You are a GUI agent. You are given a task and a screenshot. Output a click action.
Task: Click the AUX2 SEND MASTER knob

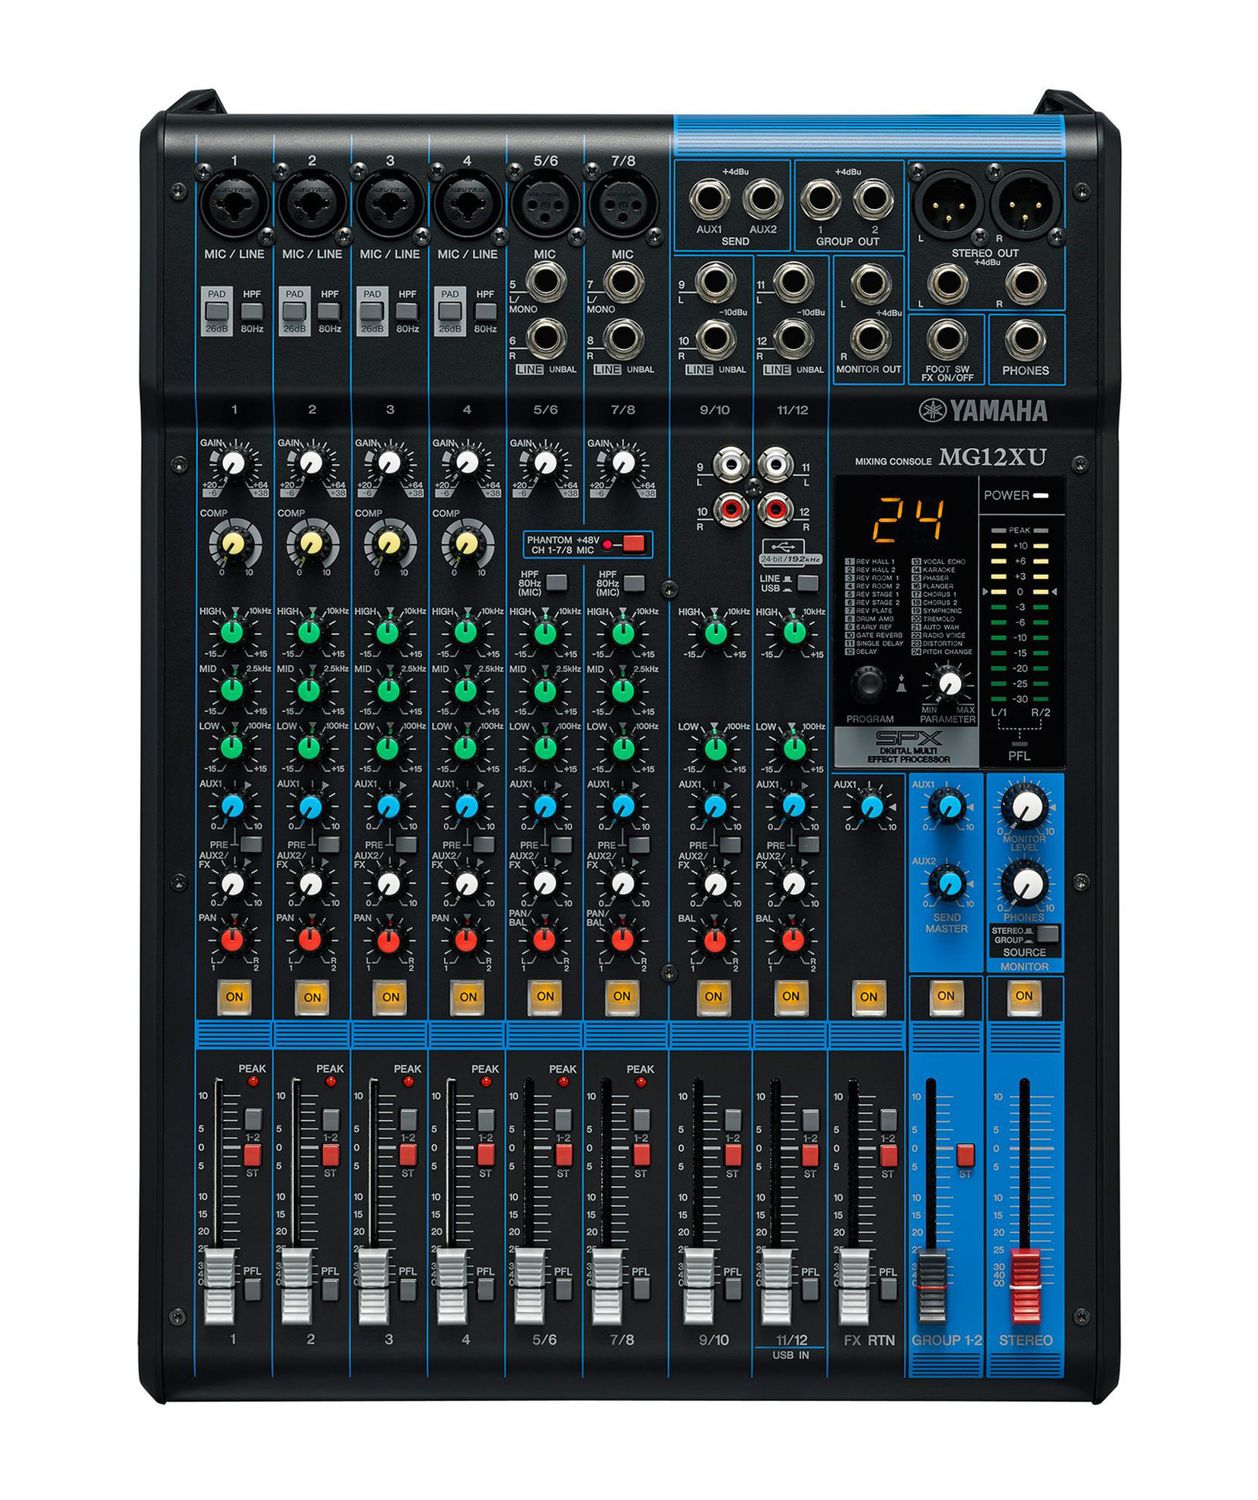point(948,884)
